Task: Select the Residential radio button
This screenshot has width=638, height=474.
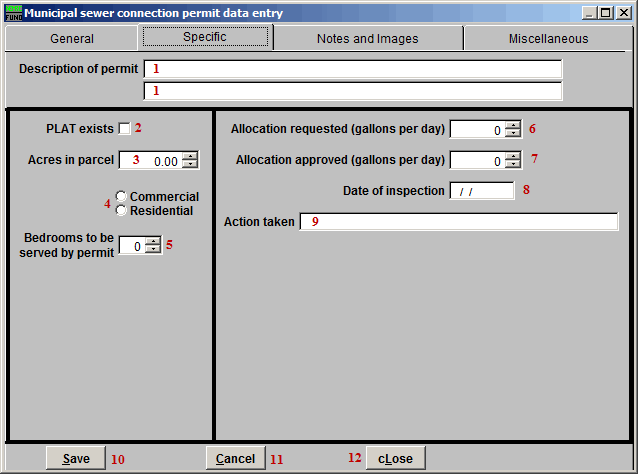Action: point(121,210)
